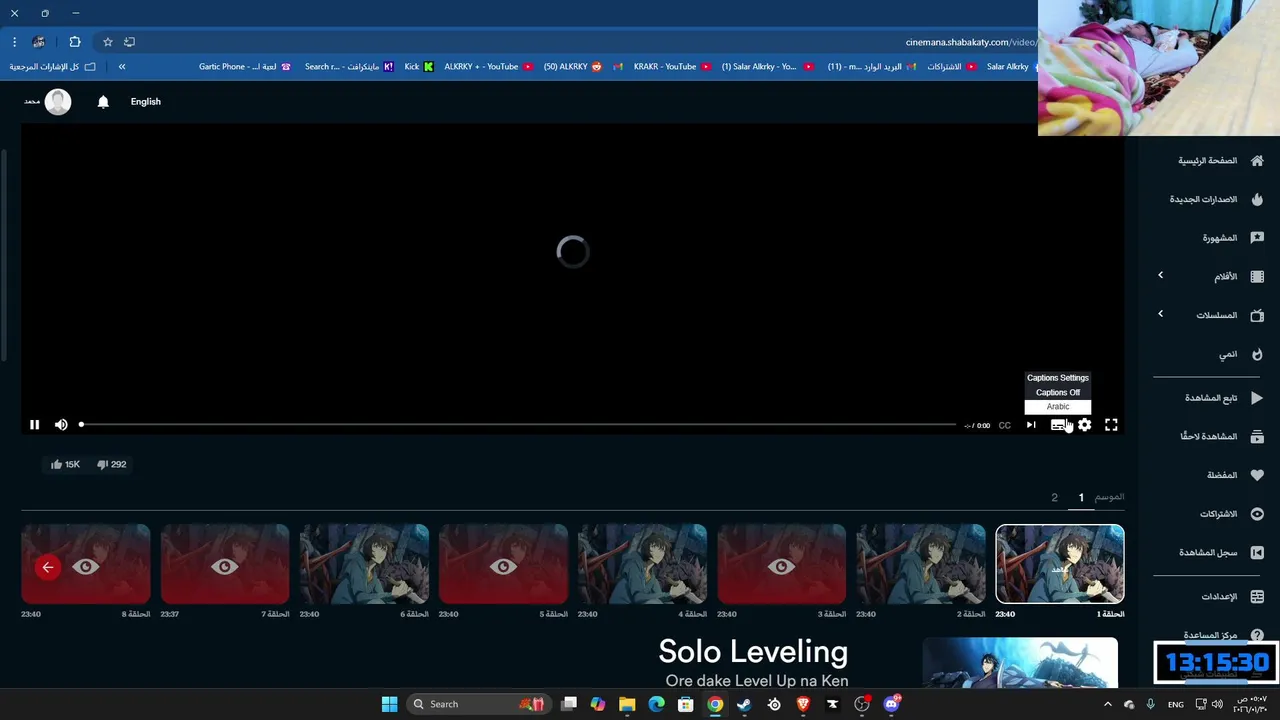Click the address bar URL
The height and width of the screenshot is (720, 1280).
[970, 42]
